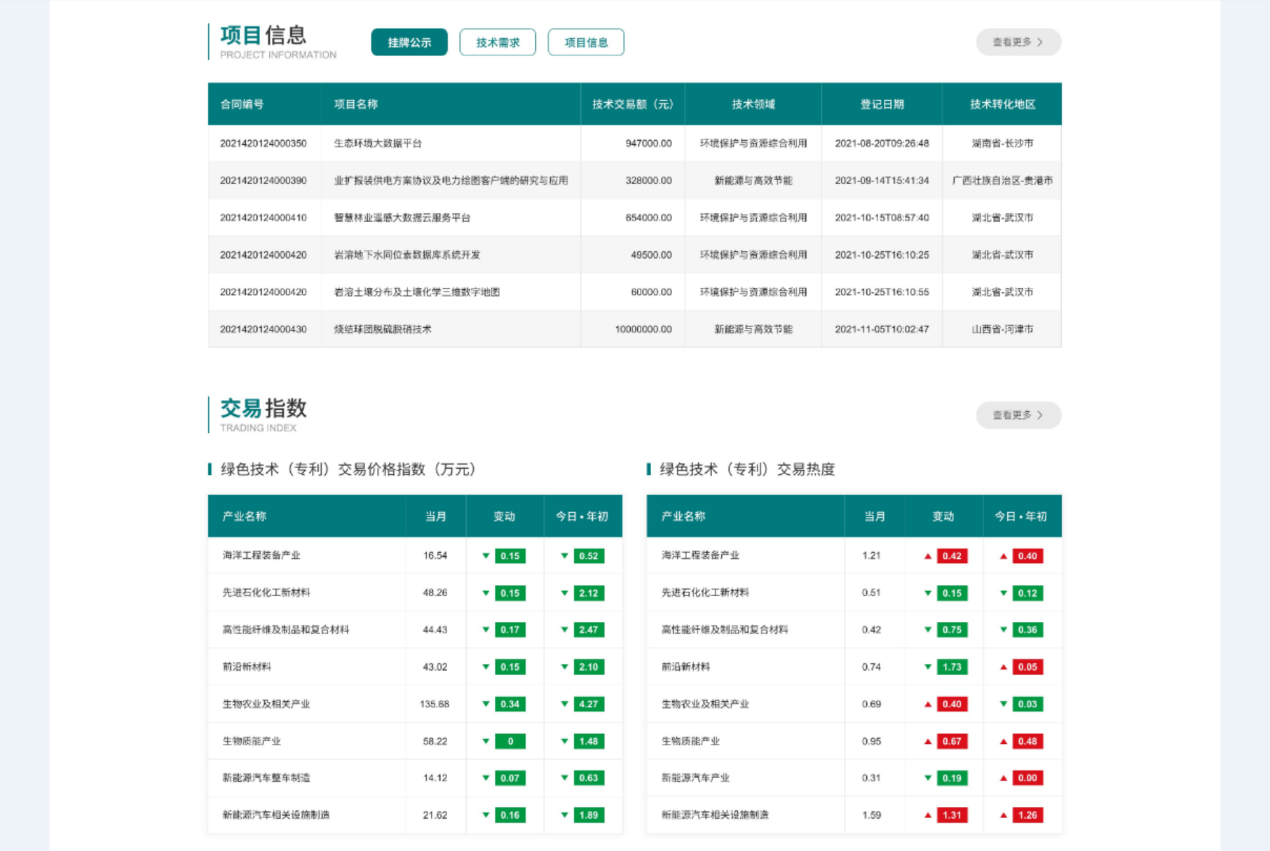The image size is (1270, 851).
Task: Click contract number 2021420124000390
Action: pos(263,180)
